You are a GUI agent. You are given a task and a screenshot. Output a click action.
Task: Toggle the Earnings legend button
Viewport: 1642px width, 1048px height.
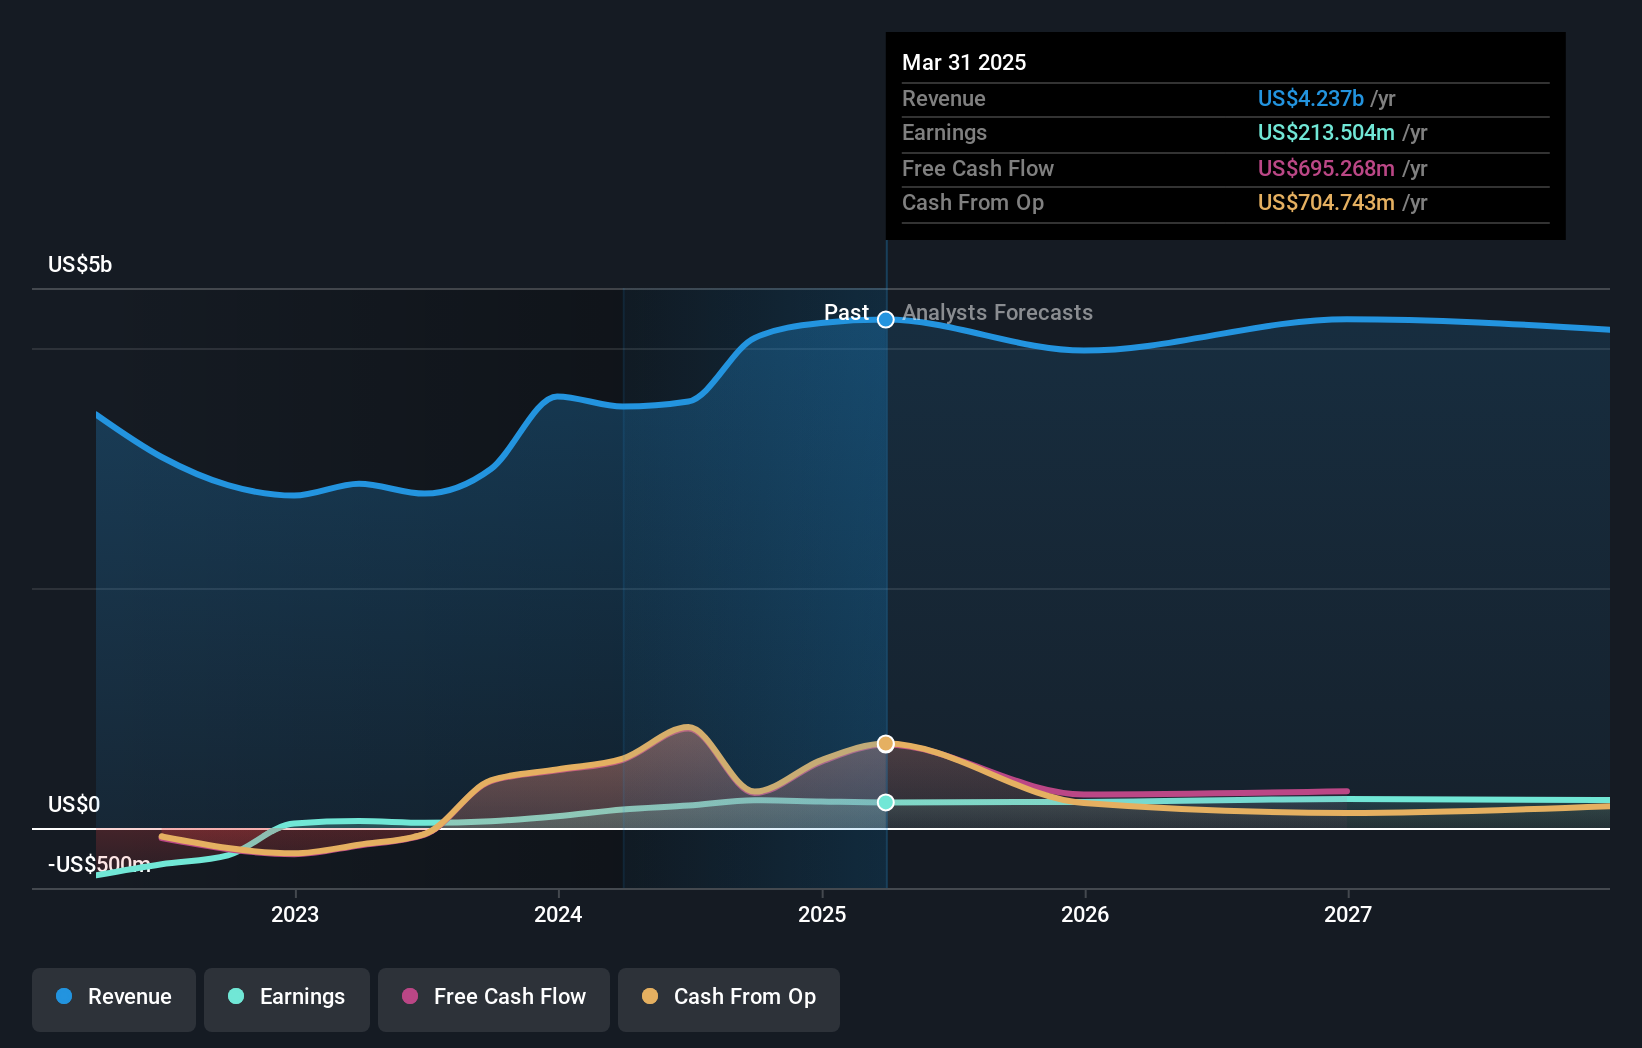coord(287,999)
